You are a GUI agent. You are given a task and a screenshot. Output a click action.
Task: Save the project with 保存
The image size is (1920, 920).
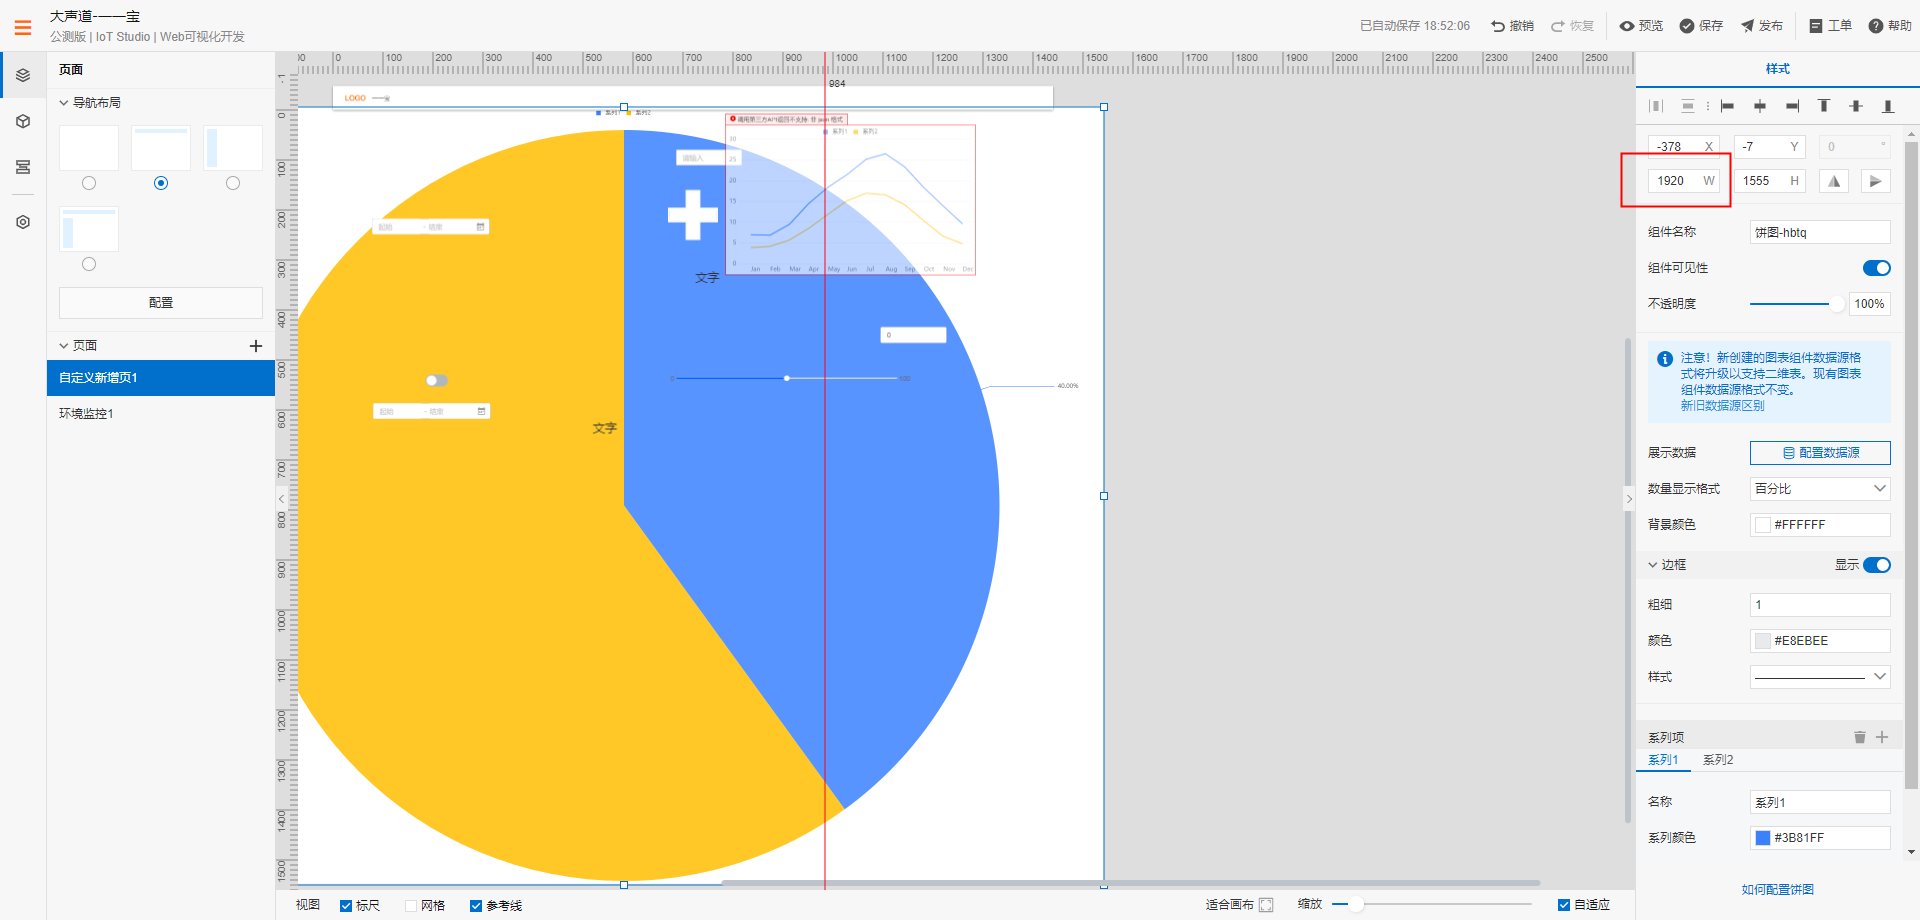1701,26
